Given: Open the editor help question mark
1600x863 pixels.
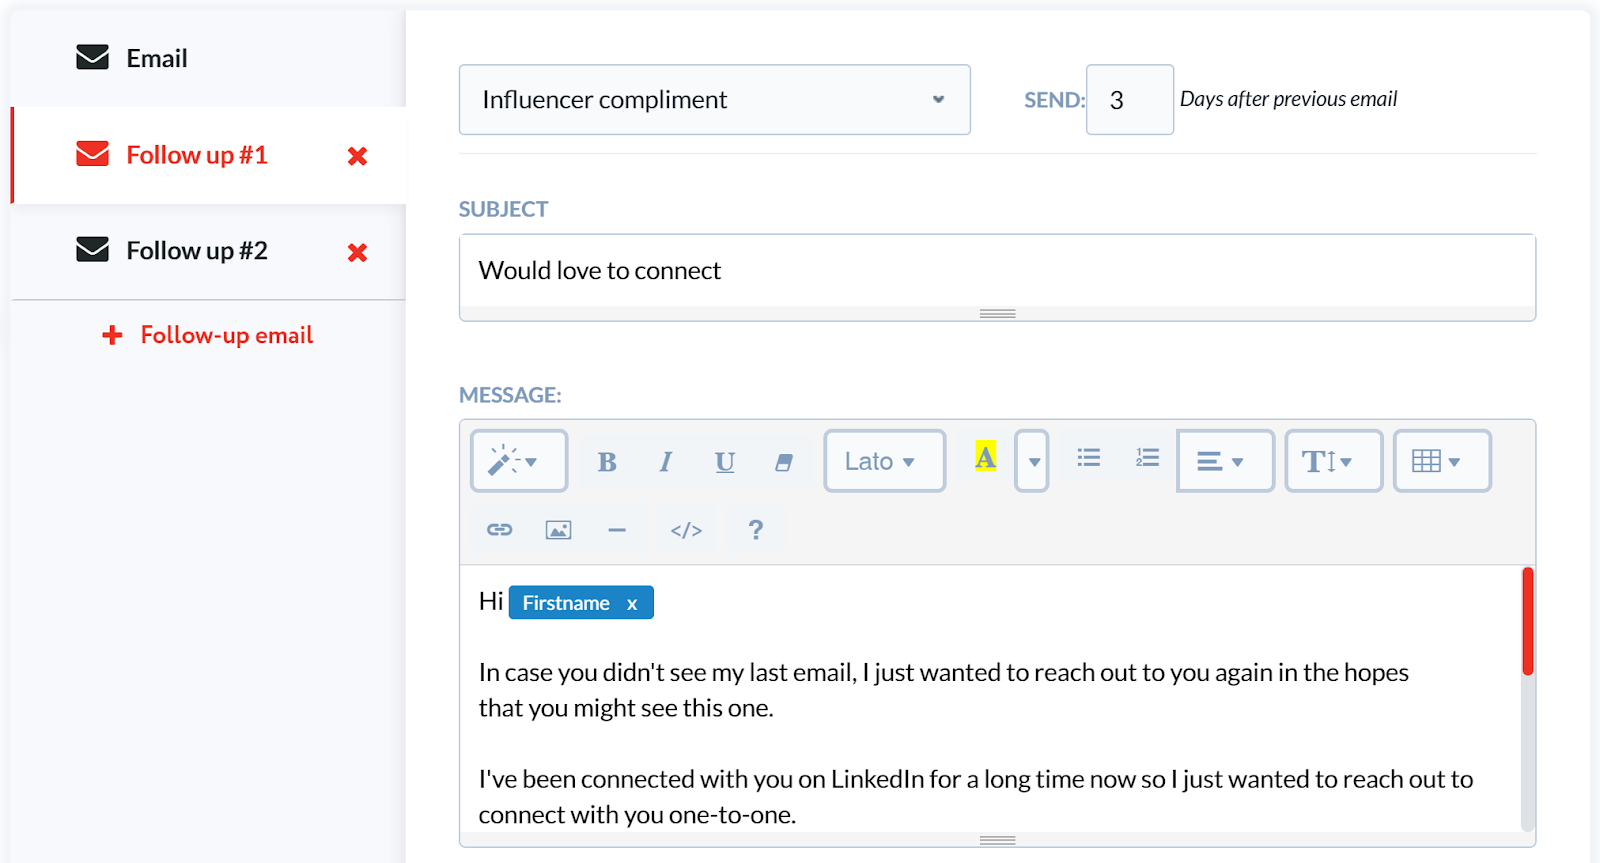Looking at the screenshot, I should coord(756,530).
